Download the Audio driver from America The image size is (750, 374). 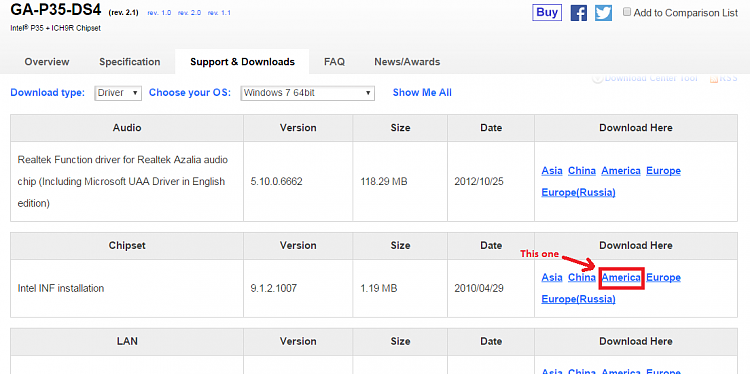[x=621, y=171]
